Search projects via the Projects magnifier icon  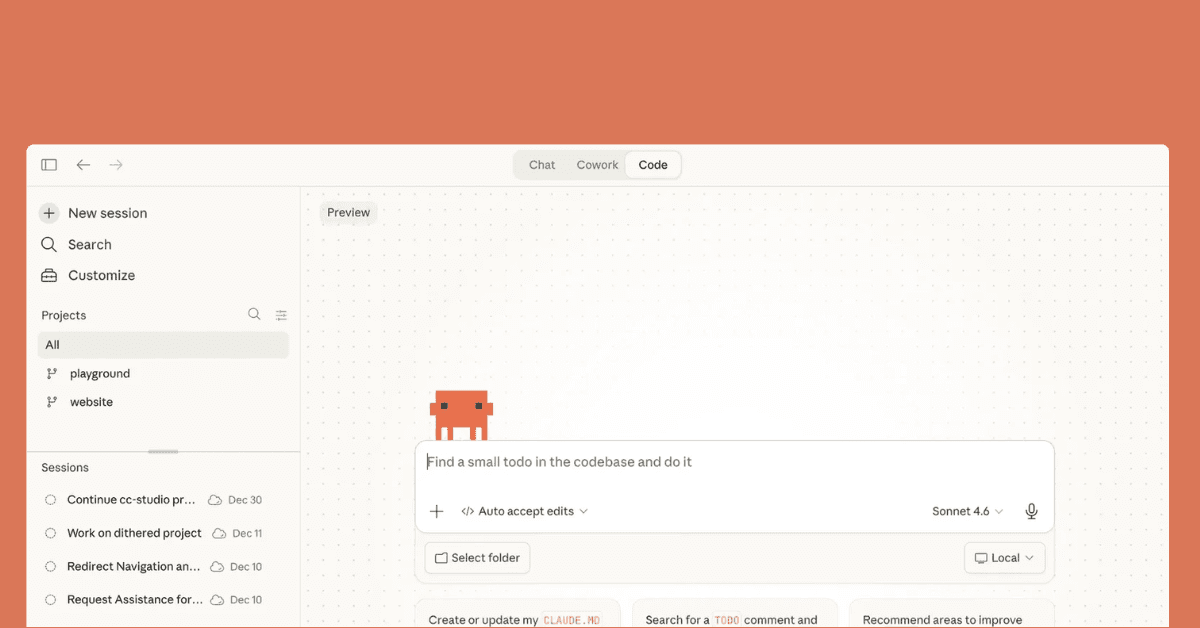[x=254, y=314]
